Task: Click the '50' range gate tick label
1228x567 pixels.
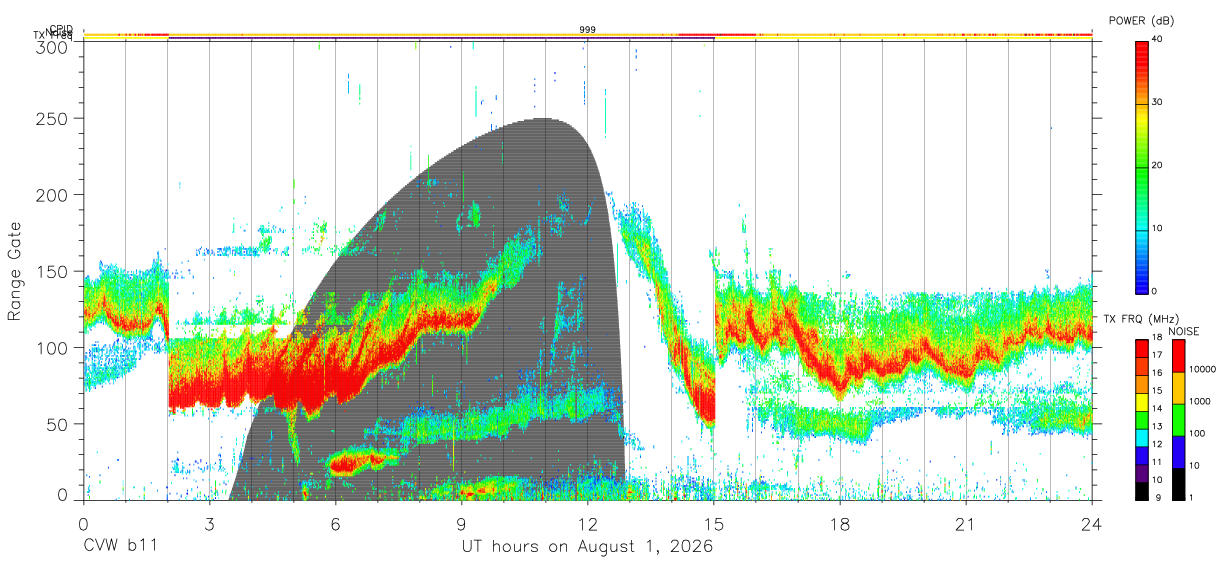Action: click(58, 423)
